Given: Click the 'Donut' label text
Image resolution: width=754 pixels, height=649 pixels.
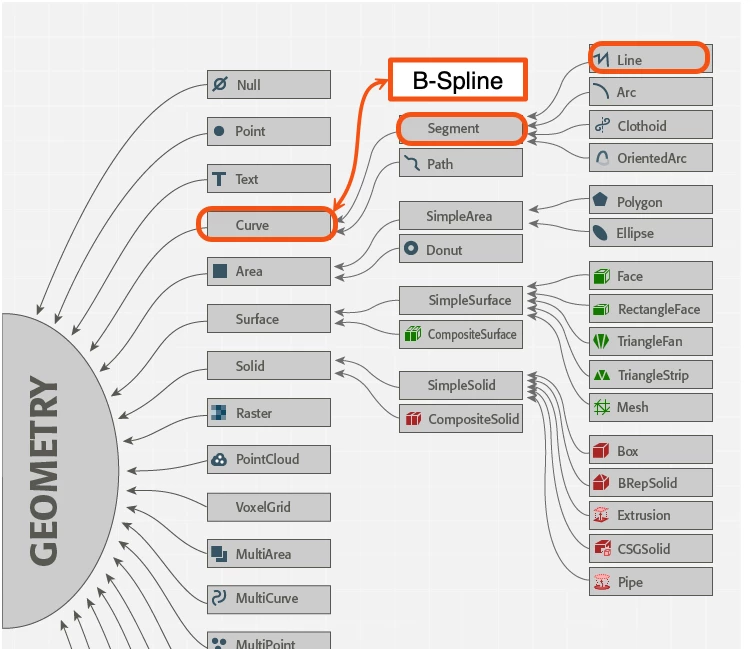Looking at the screenshot, I should pyautogui.click(x=444, y=250).
